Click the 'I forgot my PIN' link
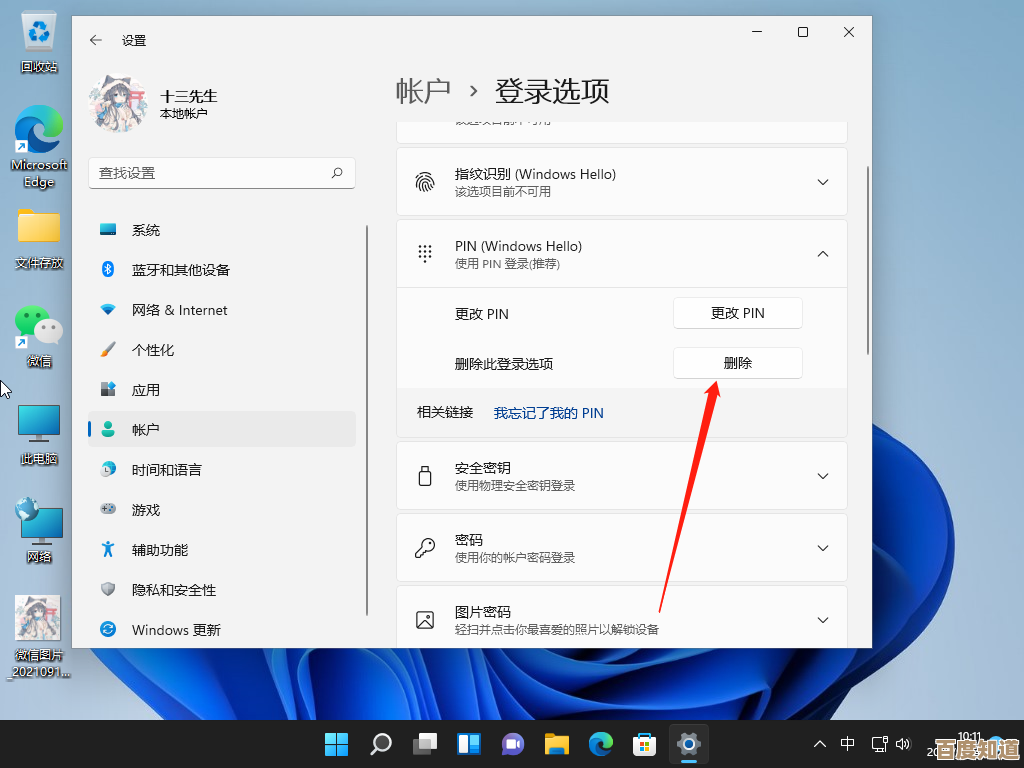The height and width of the screenshot is (768, 1024). [548, 413]
